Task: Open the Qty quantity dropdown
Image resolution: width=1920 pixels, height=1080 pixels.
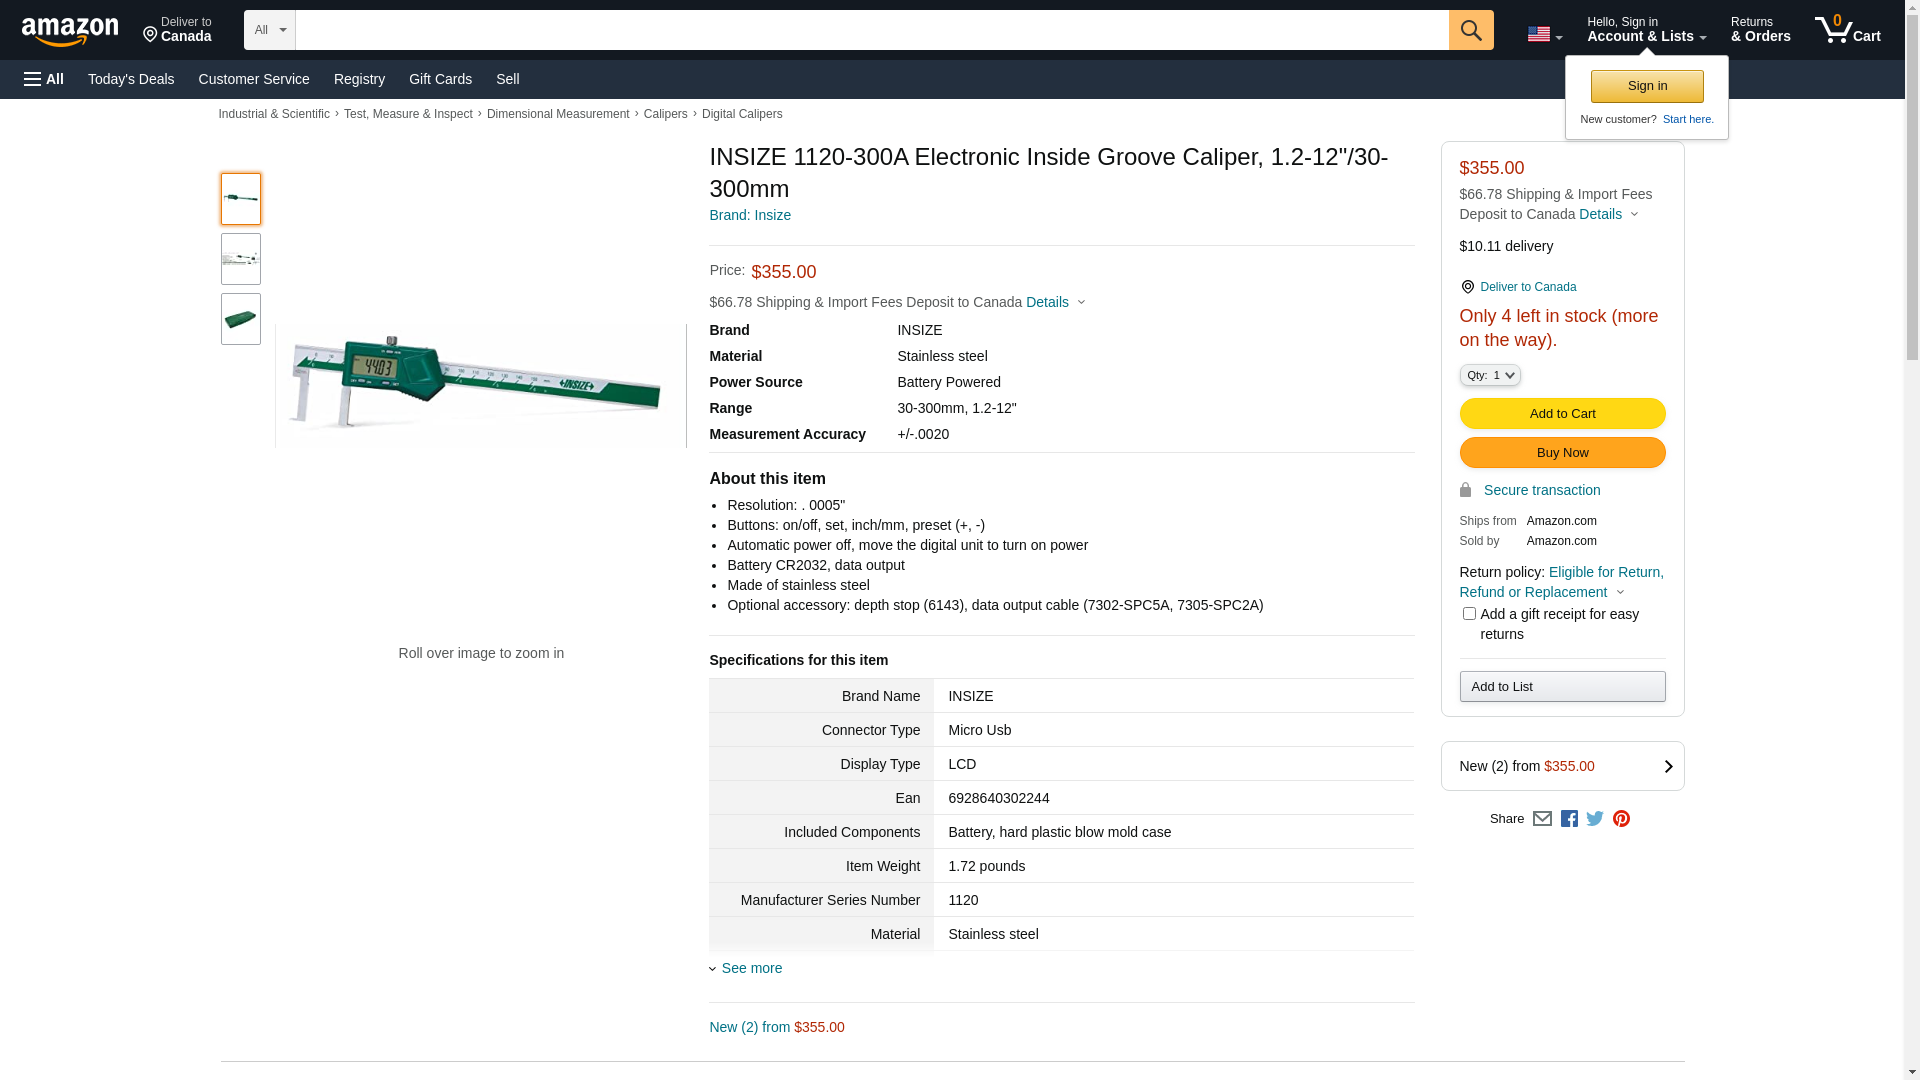Action: pyautogui.click(x=1489, y=375)
